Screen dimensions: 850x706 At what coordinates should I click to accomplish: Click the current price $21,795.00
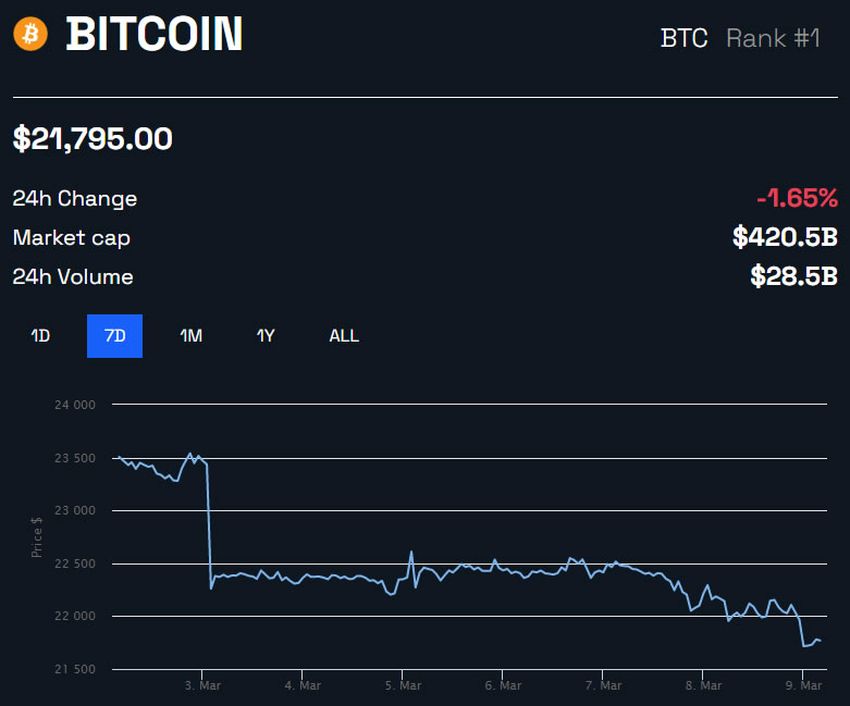coord(90,139)
